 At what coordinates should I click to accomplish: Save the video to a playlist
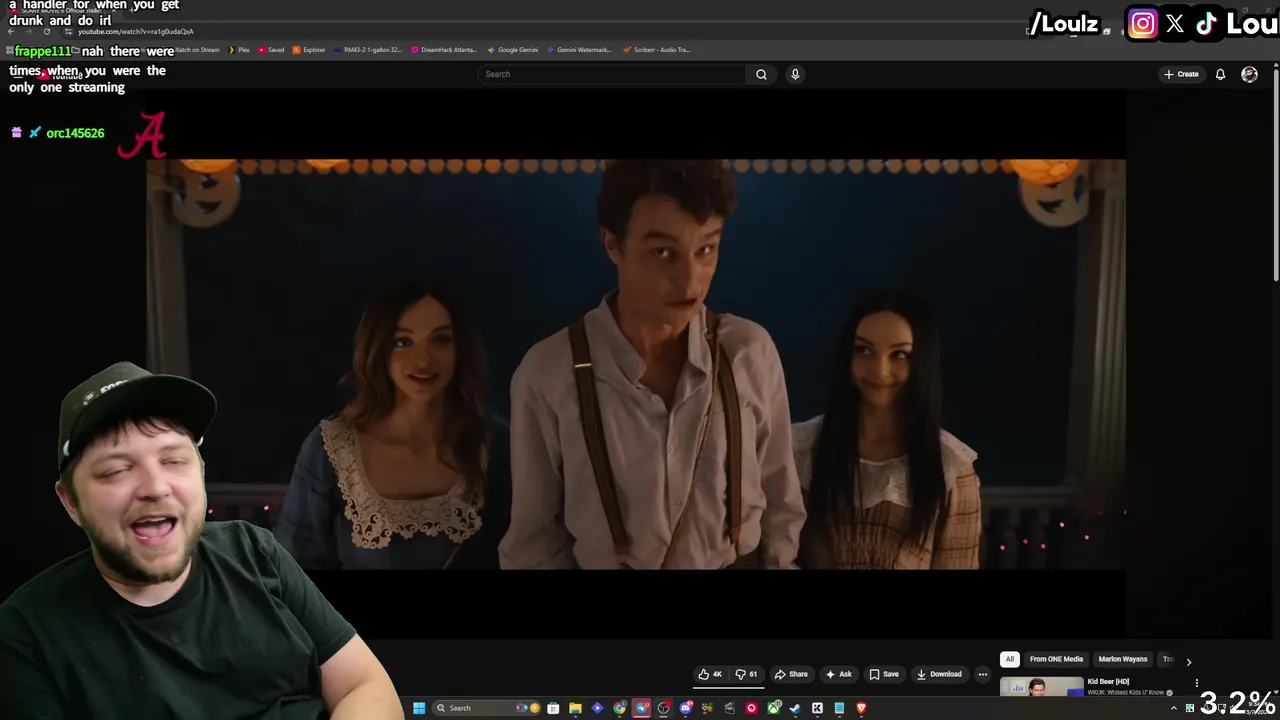pos(884,674)
